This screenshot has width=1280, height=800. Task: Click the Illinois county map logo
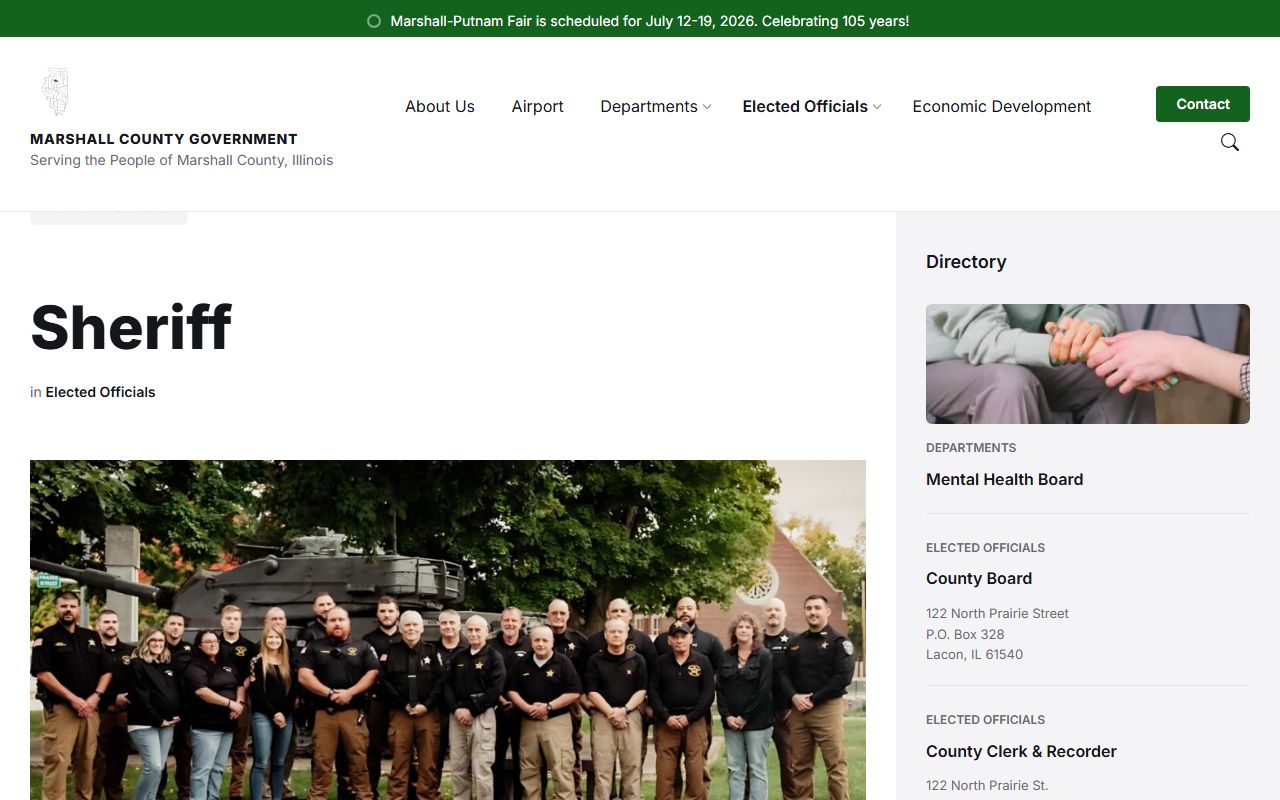click(x=55, y=92)
